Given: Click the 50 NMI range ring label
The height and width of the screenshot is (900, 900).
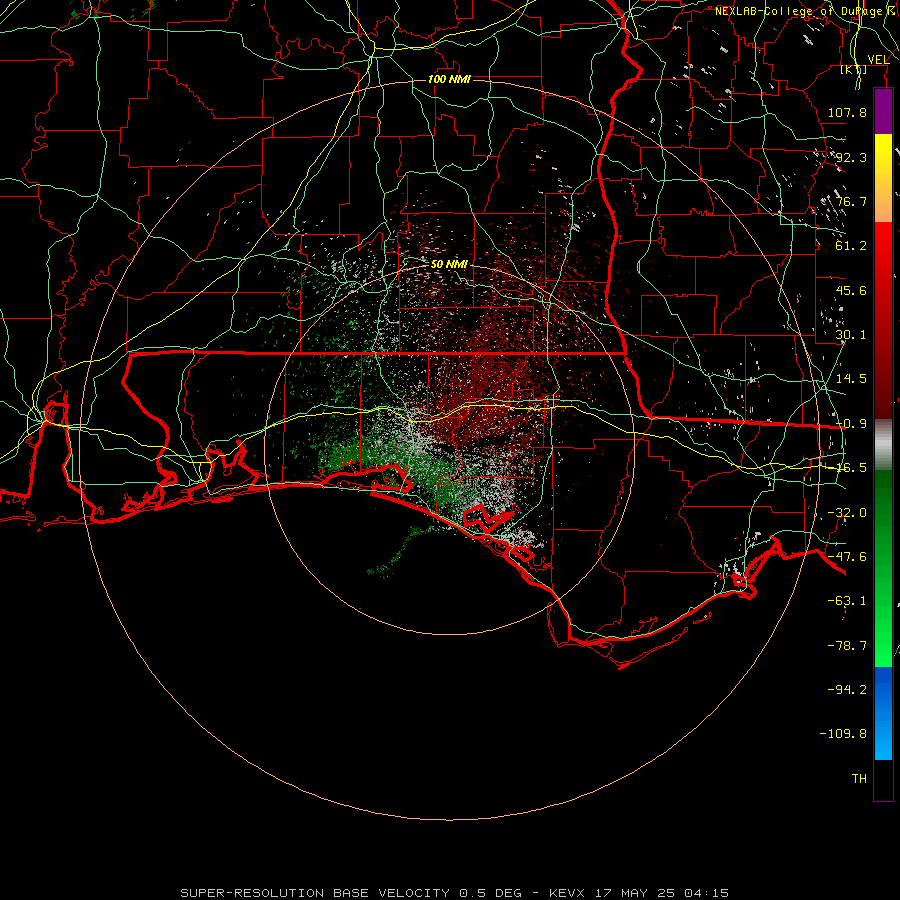Looking at the screenshot, I should 449,264.
